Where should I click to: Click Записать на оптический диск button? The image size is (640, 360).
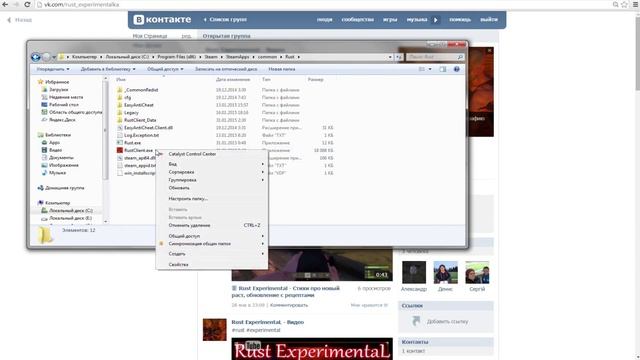[x=226, y=69]
